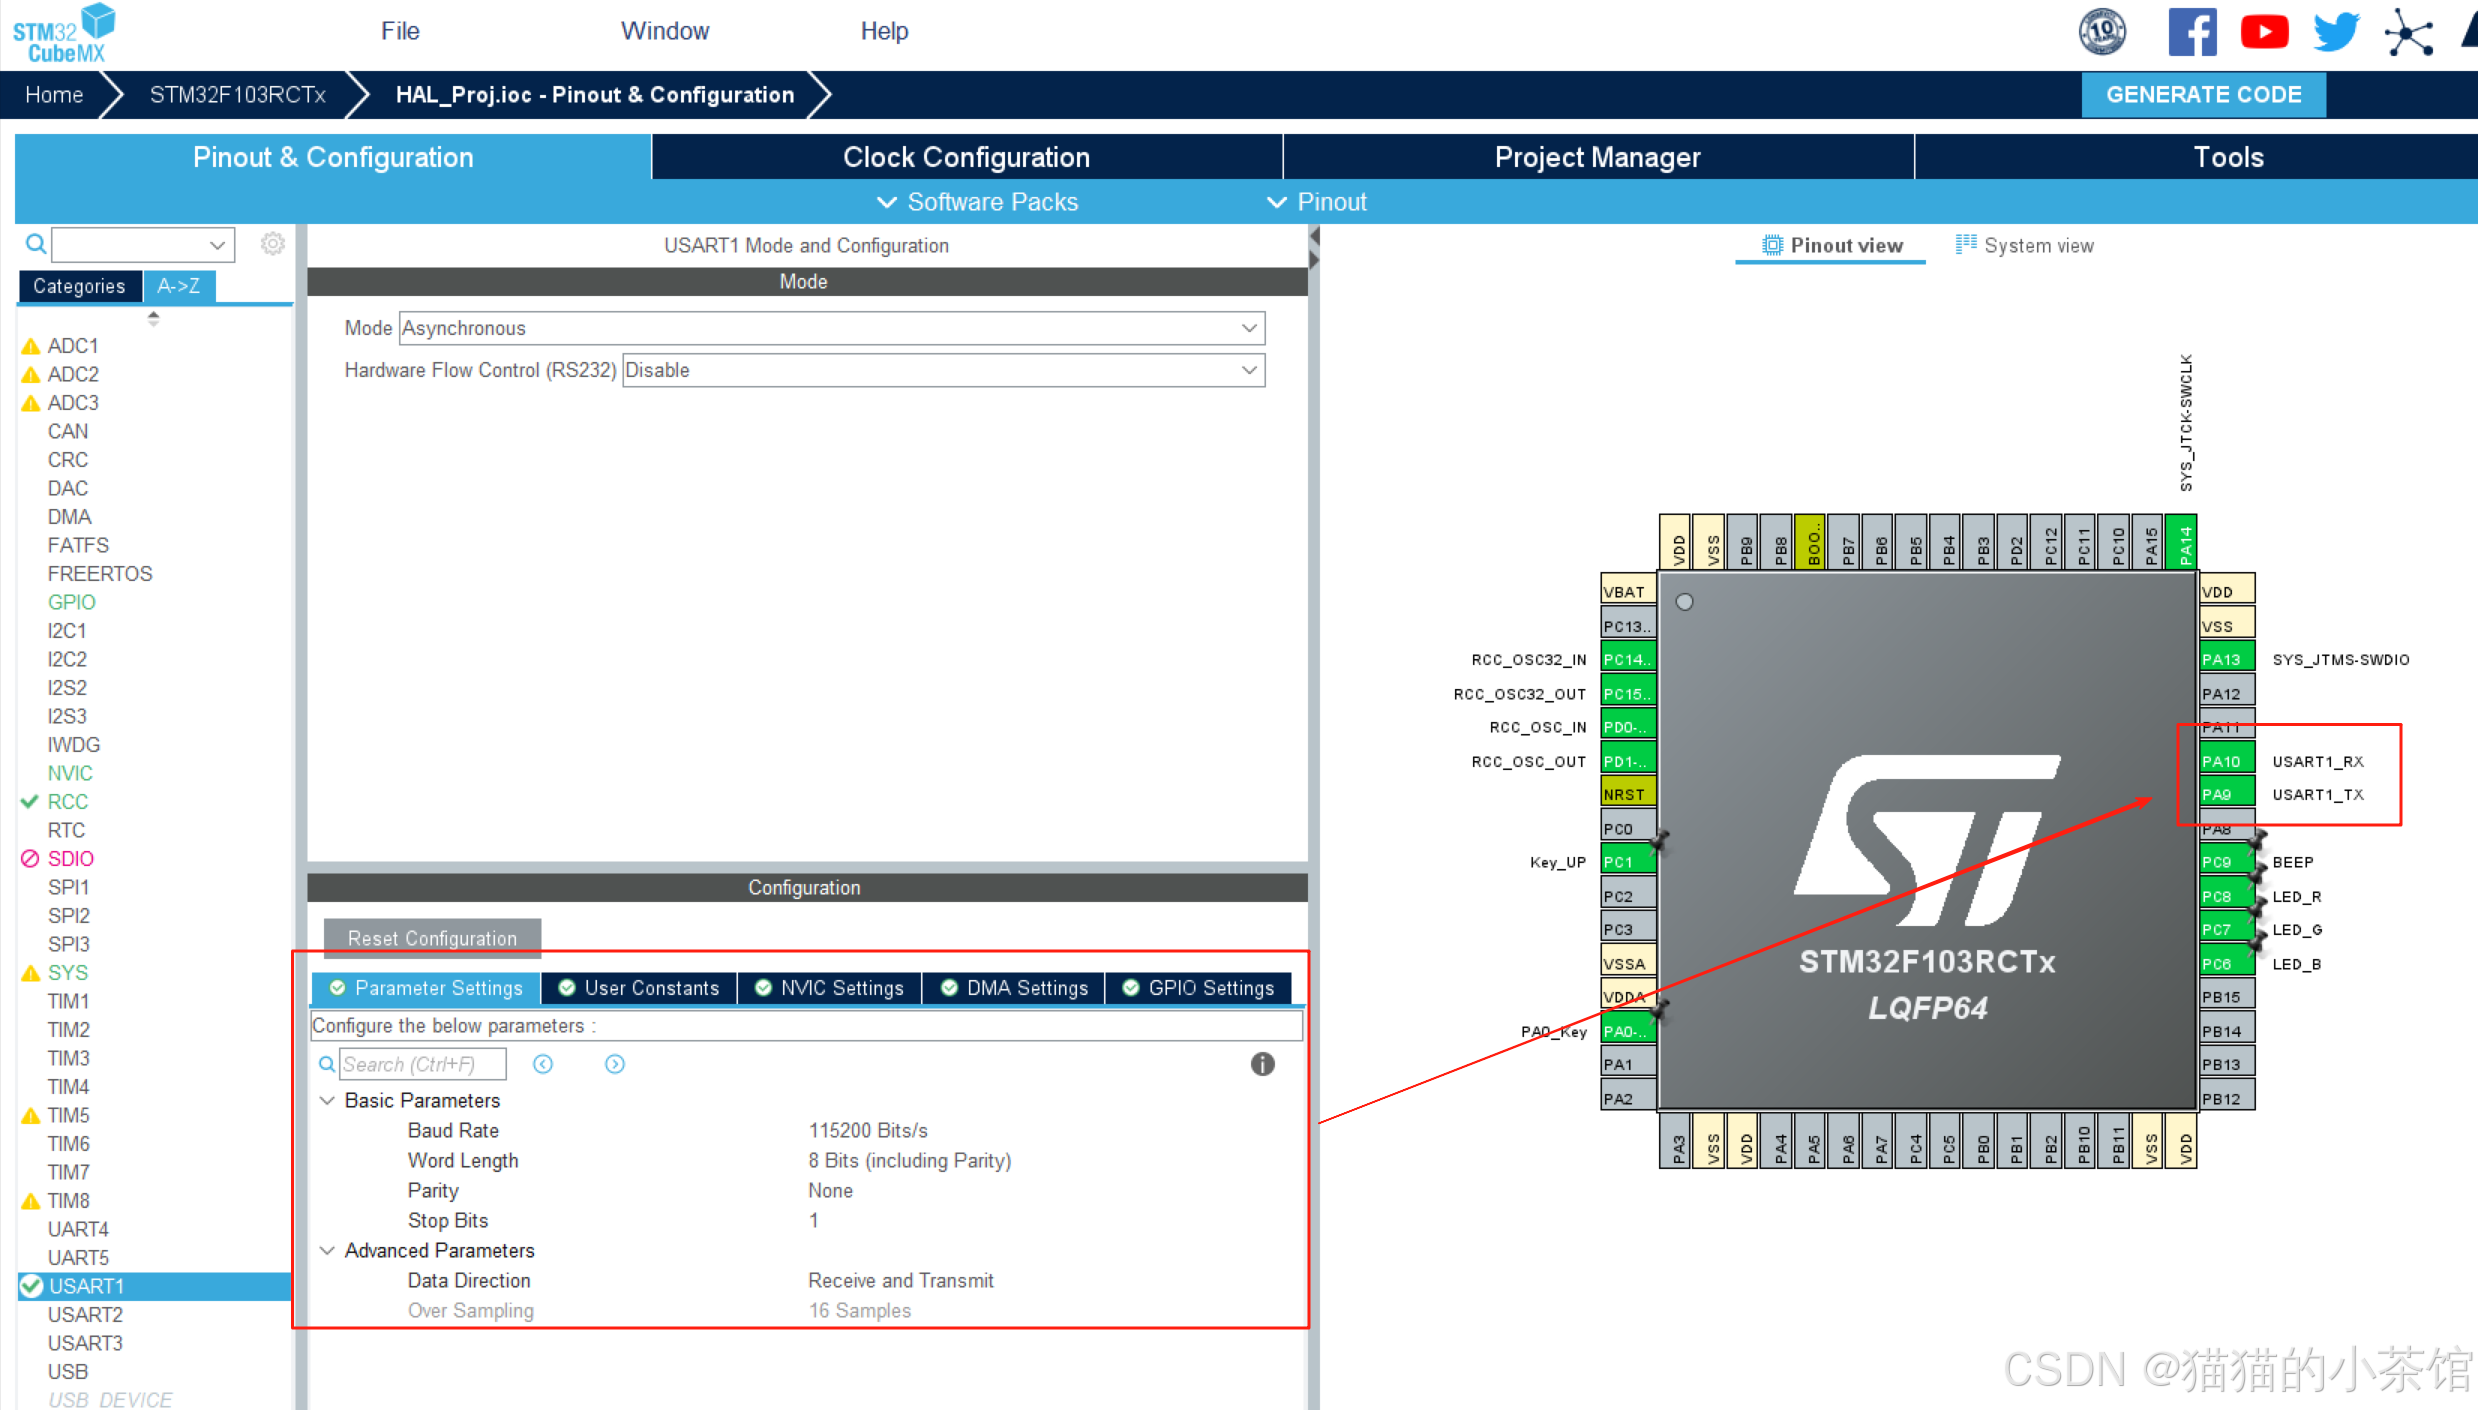The width and height of the screenshot is (2478, 1410).
Task: Click Reset Configuration button
Action: [432, 938]
